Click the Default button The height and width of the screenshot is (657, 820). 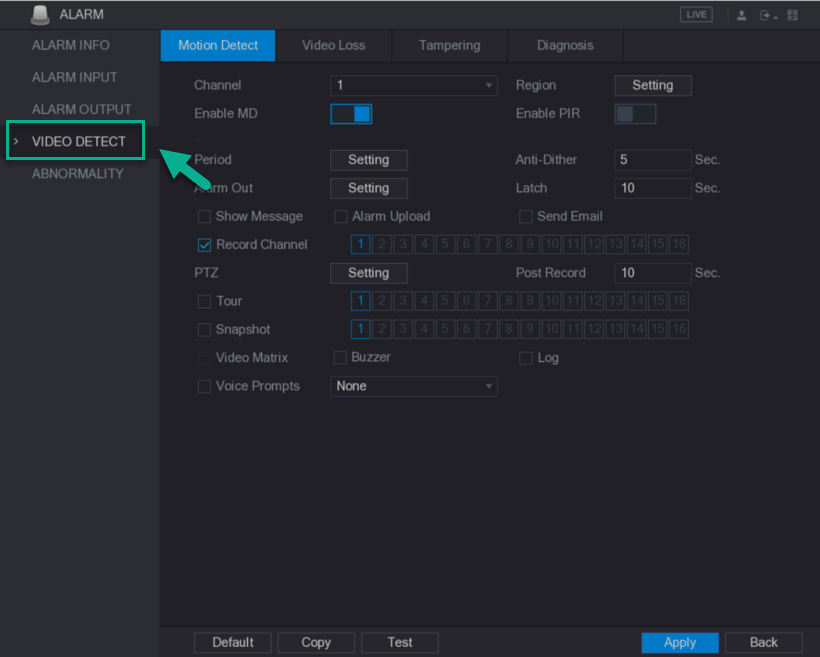pos(233,643)
